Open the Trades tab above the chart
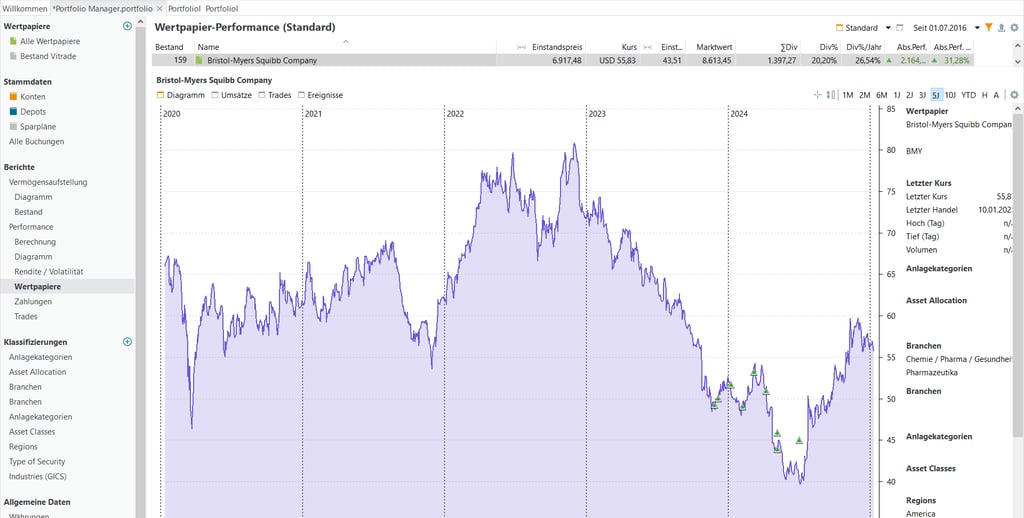This screenshot has width=1024, height=518. point(275,95)
